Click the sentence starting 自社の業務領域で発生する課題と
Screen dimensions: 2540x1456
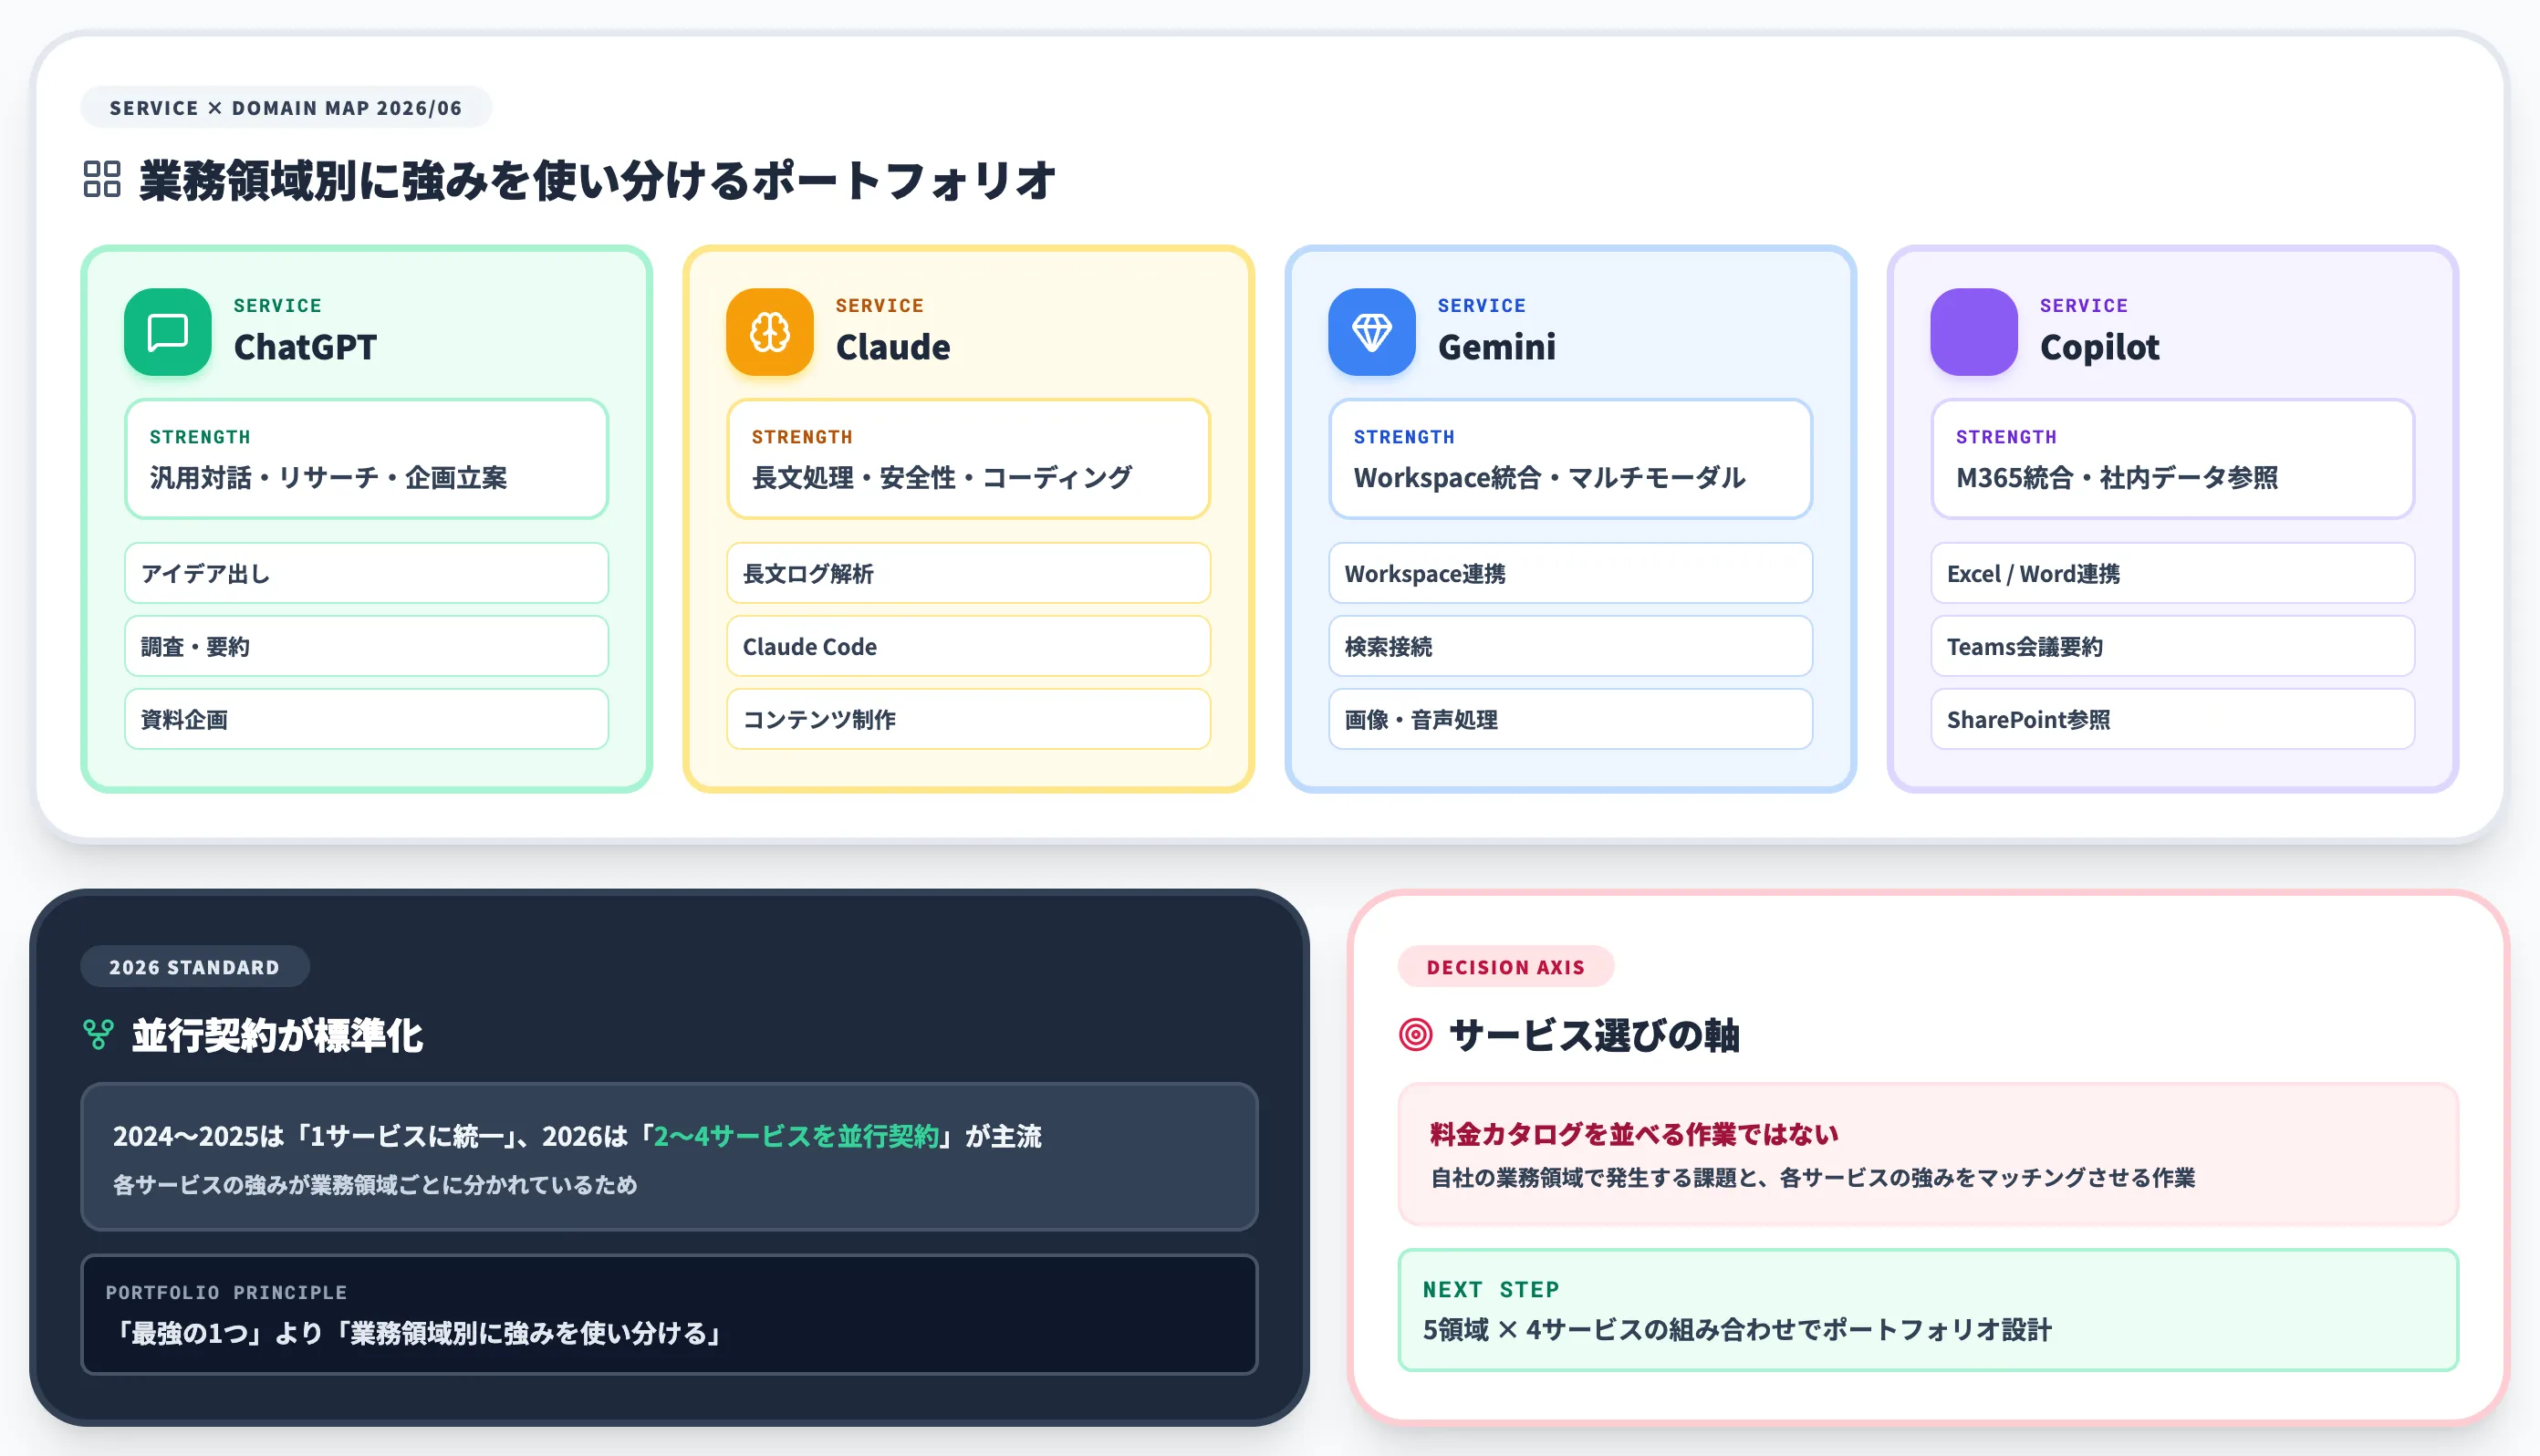pyautogui.click(x=1812, y=1178)
